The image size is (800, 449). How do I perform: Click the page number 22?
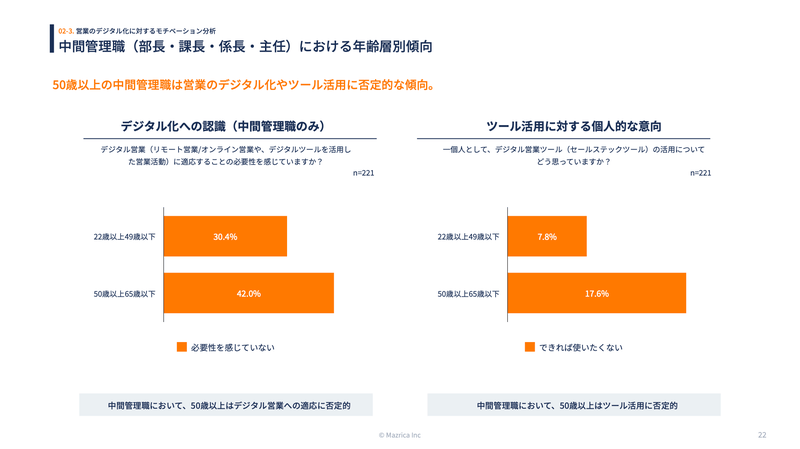click(x=762, y=436)
